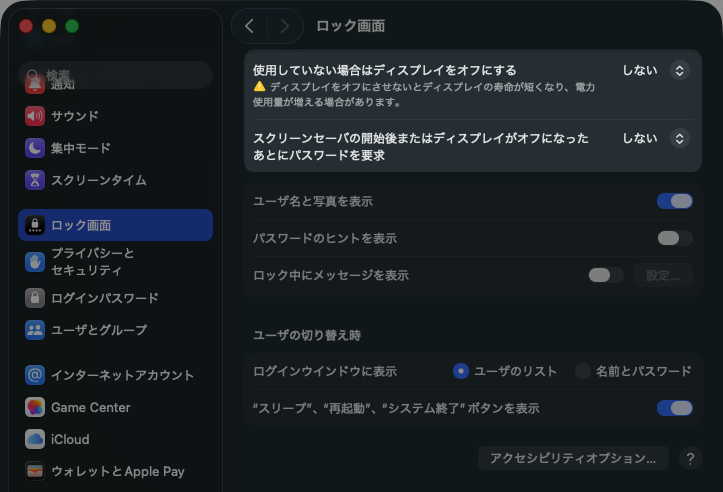Click the Users & Groups people icon

pos(35,330)
